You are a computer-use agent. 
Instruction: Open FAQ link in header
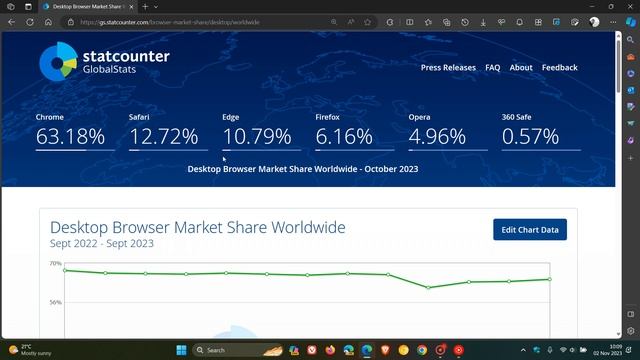click(x=493, y=68)
